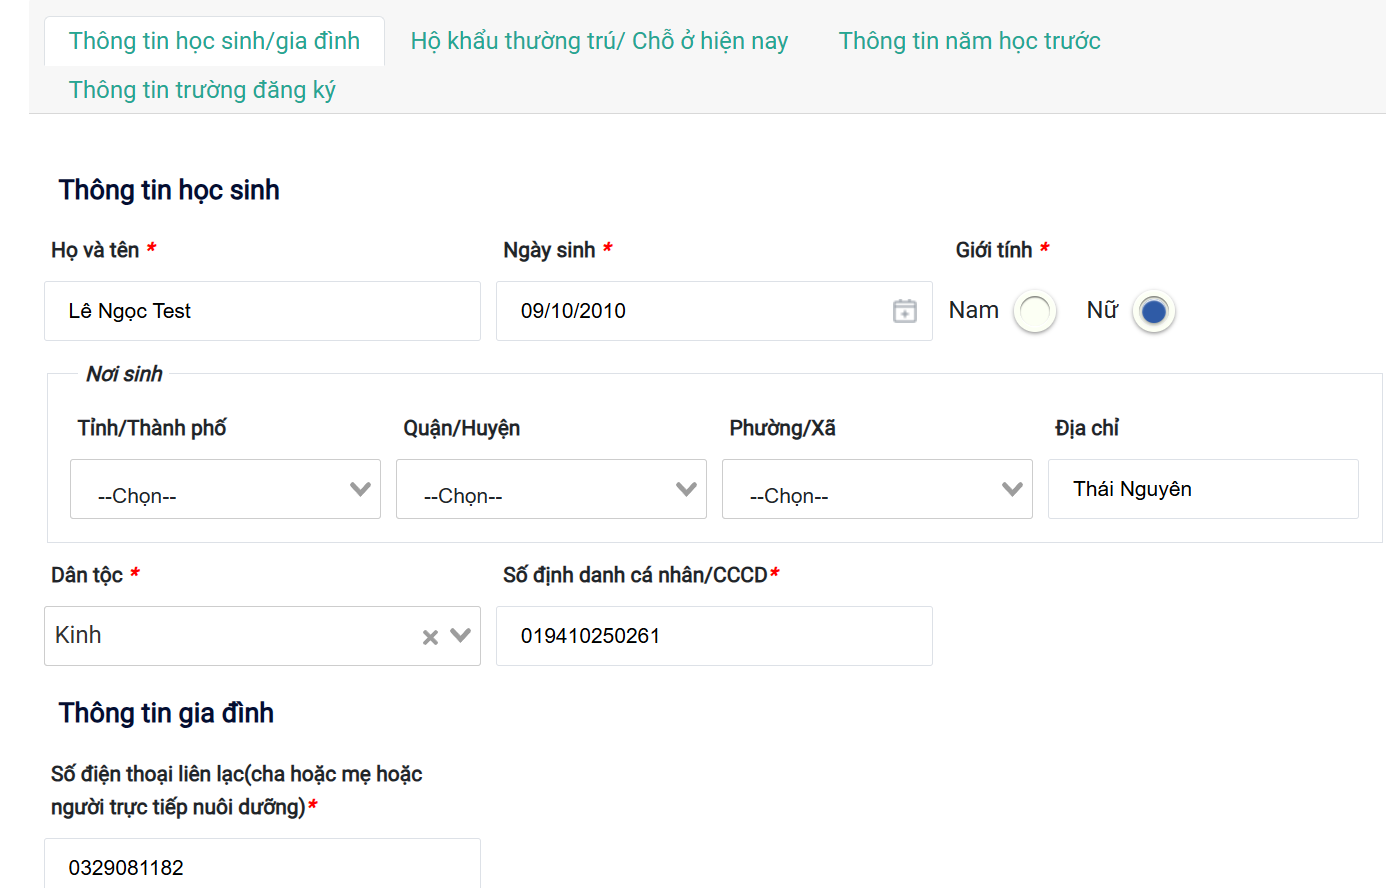This screenshot has width=1386, height=888.
Task: Click the chevron arrow in Dân tộc box
Action: pyautogui.click(x=460, y=636)
